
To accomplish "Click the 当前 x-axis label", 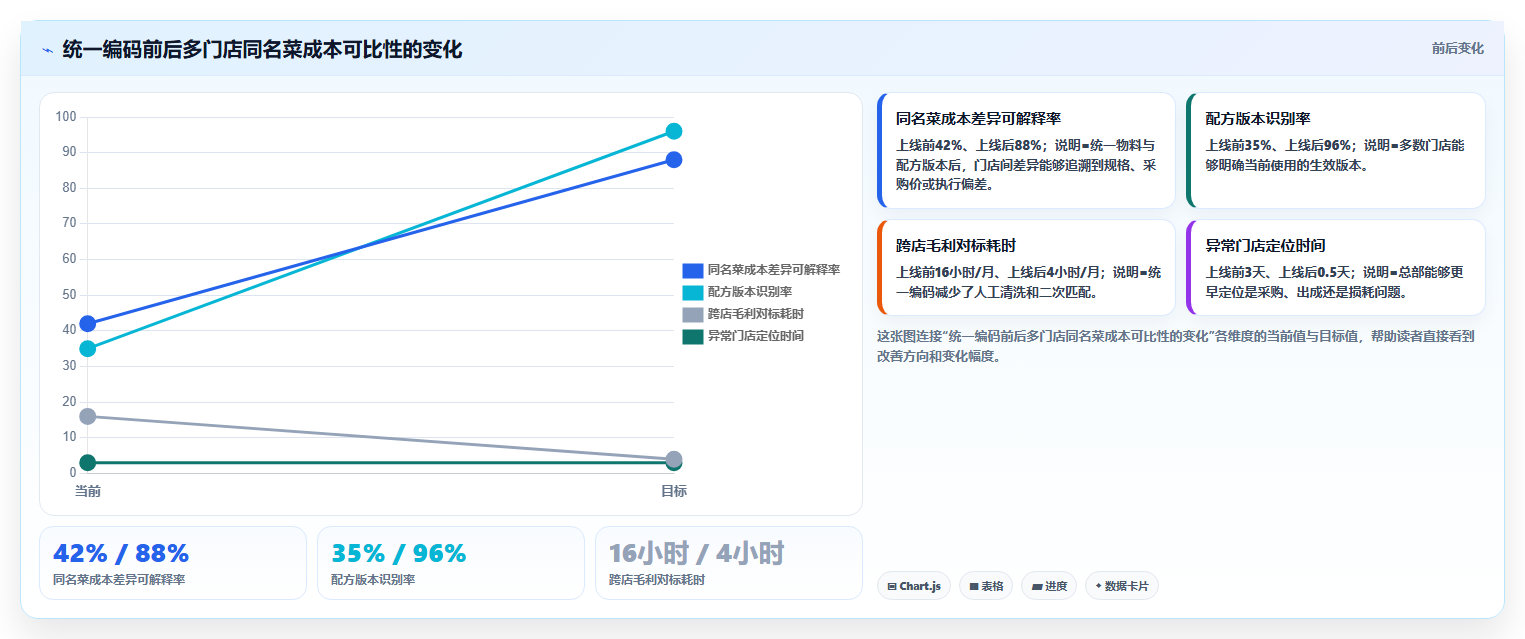I will point(88,491).
